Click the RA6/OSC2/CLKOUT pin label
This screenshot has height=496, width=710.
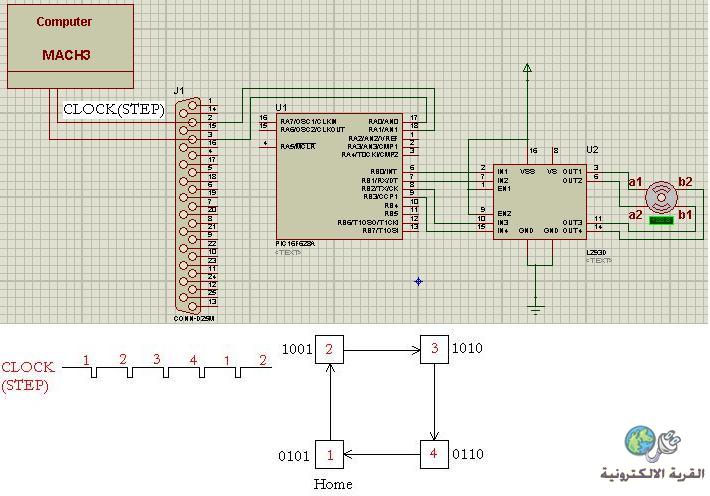312,130
